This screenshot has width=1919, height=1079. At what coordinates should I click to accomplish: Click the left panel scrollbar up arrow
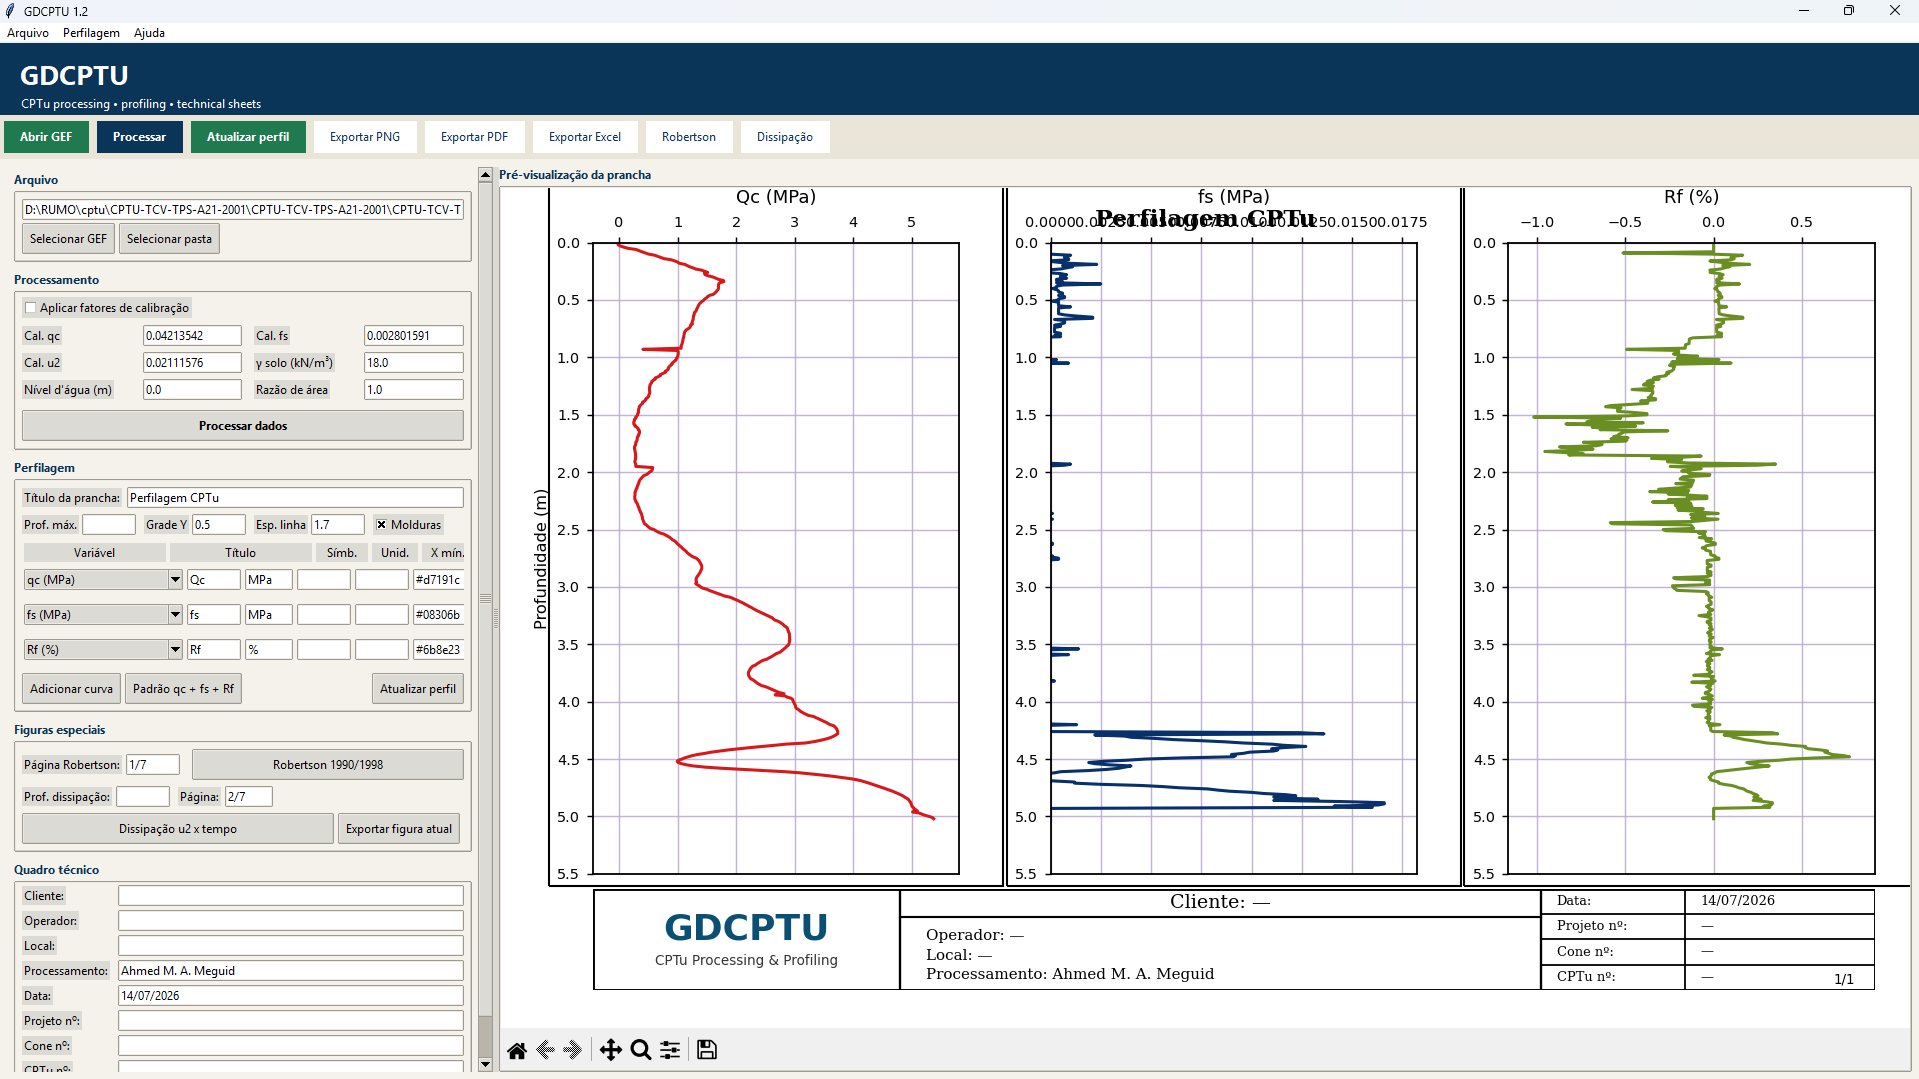(x=486, y=175)
